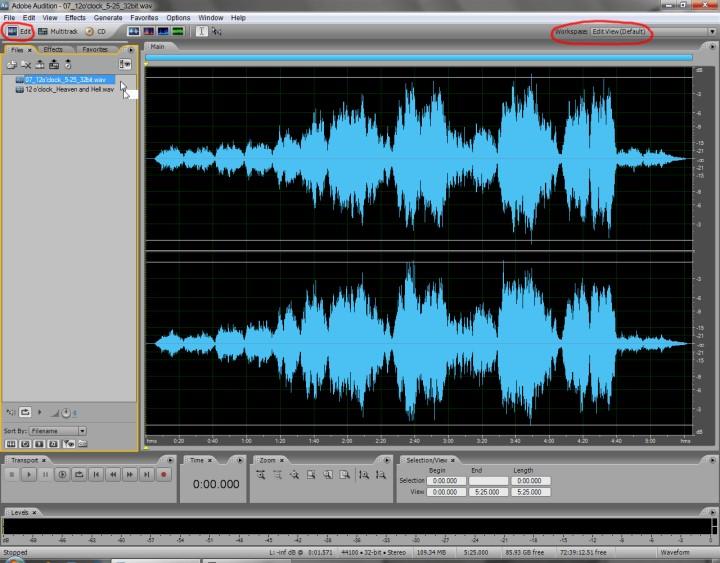Screen dimensions: 720x563
Task: Toggle Spectral Frequency Display view
Action: pyautogui.click(x=148, y=31)
